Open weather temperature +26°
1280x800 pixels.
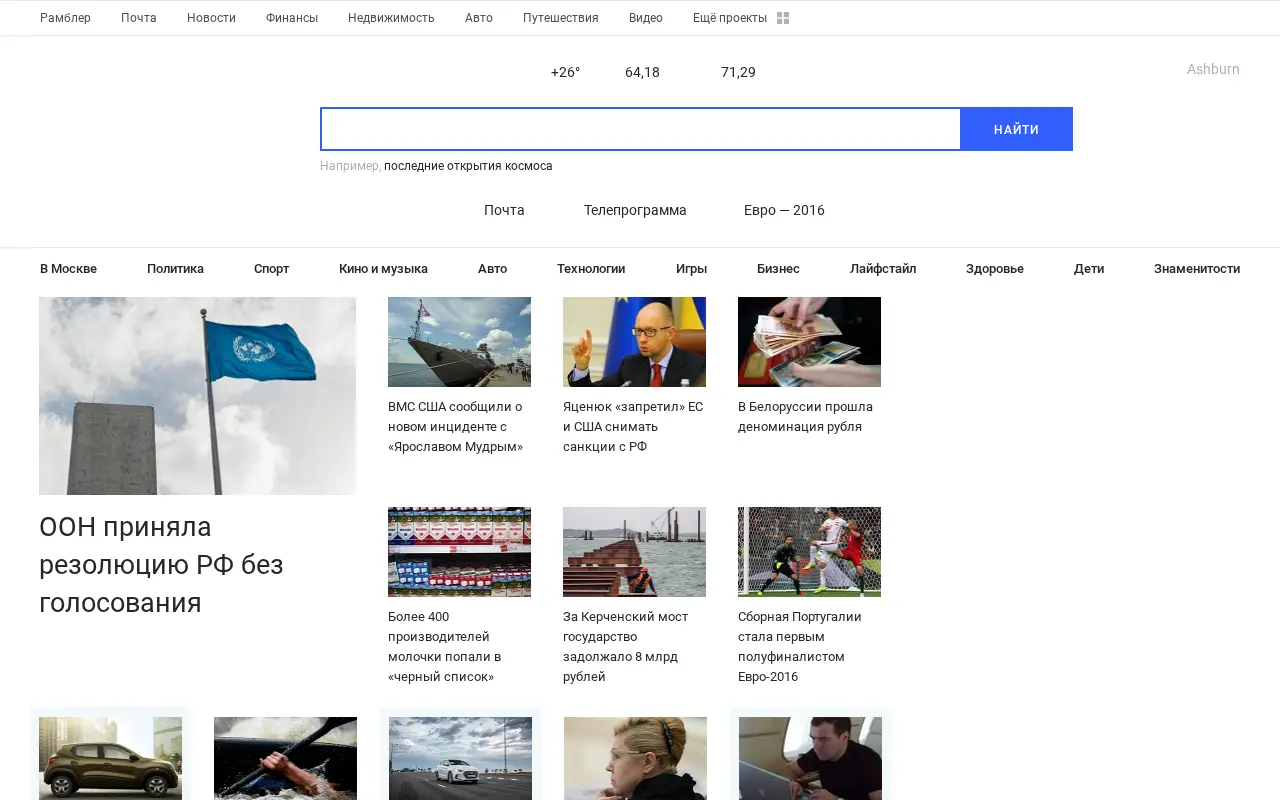click(x=565, y=72)
